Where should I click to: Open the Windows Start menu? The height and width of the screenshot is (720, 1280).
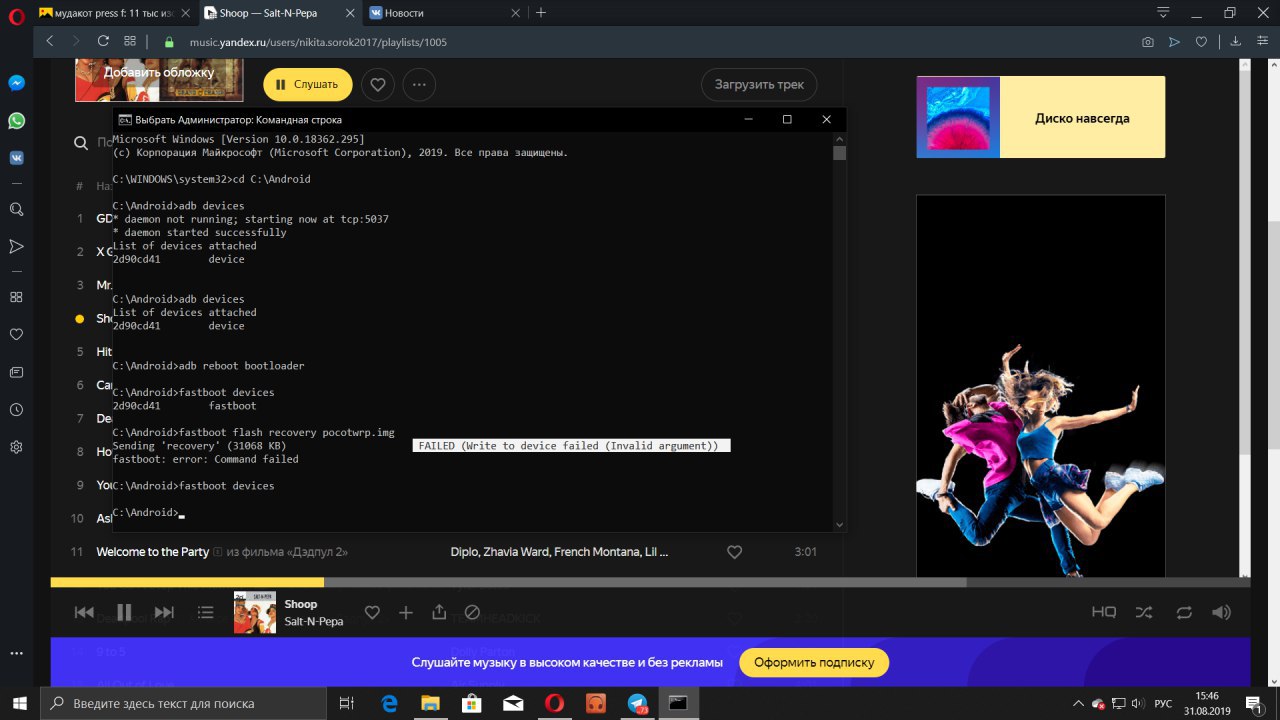coord(21,703)
